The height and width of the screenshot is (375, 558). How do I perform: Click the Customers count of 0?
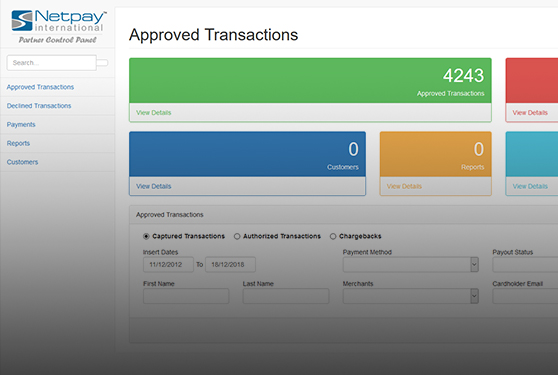point(353,149)
